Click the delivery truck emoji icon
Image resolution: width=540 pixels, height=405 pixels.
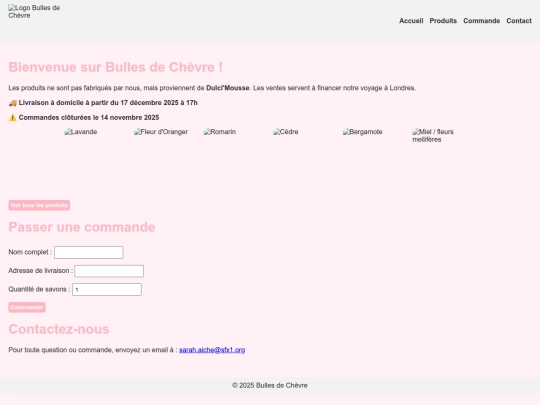pyautogui.click(x=13, y=103)
